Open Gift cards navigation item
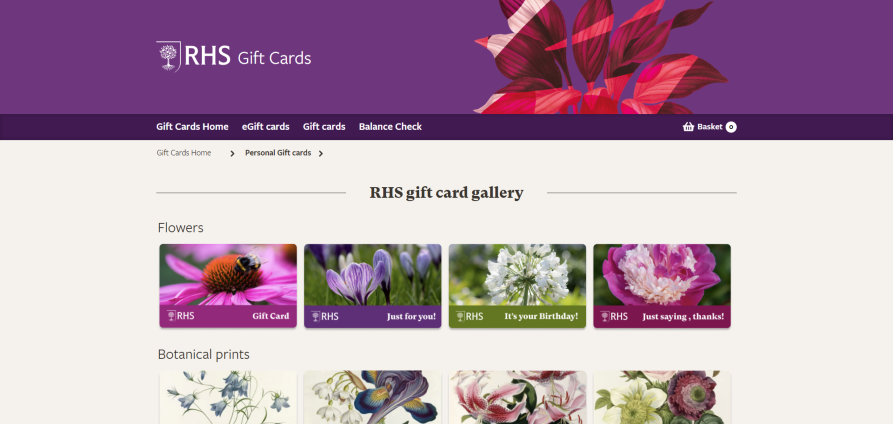The height and width of the screenshot is (424, 893). click(x=324, y=127)
